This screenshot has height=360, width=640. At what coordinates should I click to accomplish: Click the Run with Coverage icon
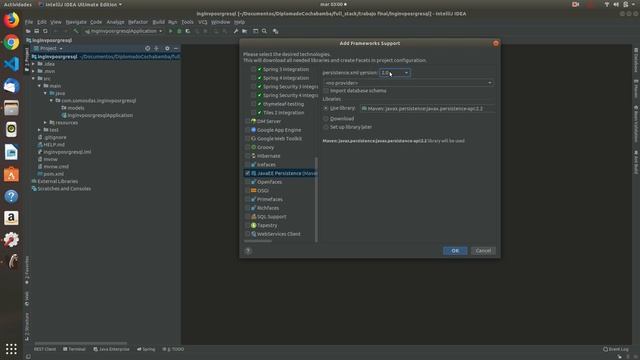pyautogui.click(x=188, y=31)
